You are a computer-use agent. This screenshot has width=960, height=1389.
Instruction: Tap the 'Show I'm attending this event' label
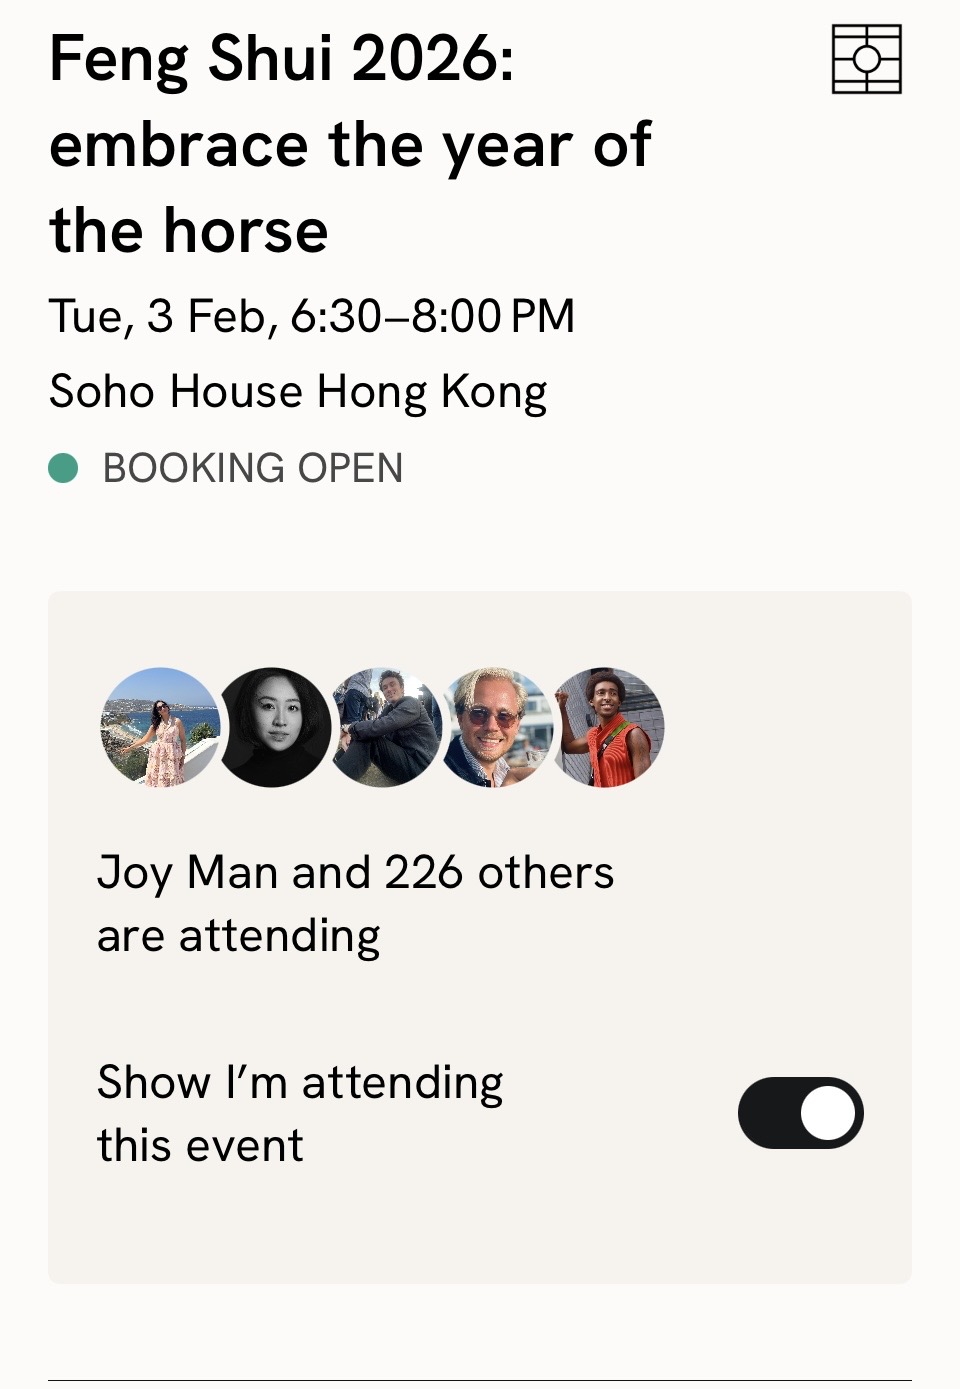coord(300,1113)
